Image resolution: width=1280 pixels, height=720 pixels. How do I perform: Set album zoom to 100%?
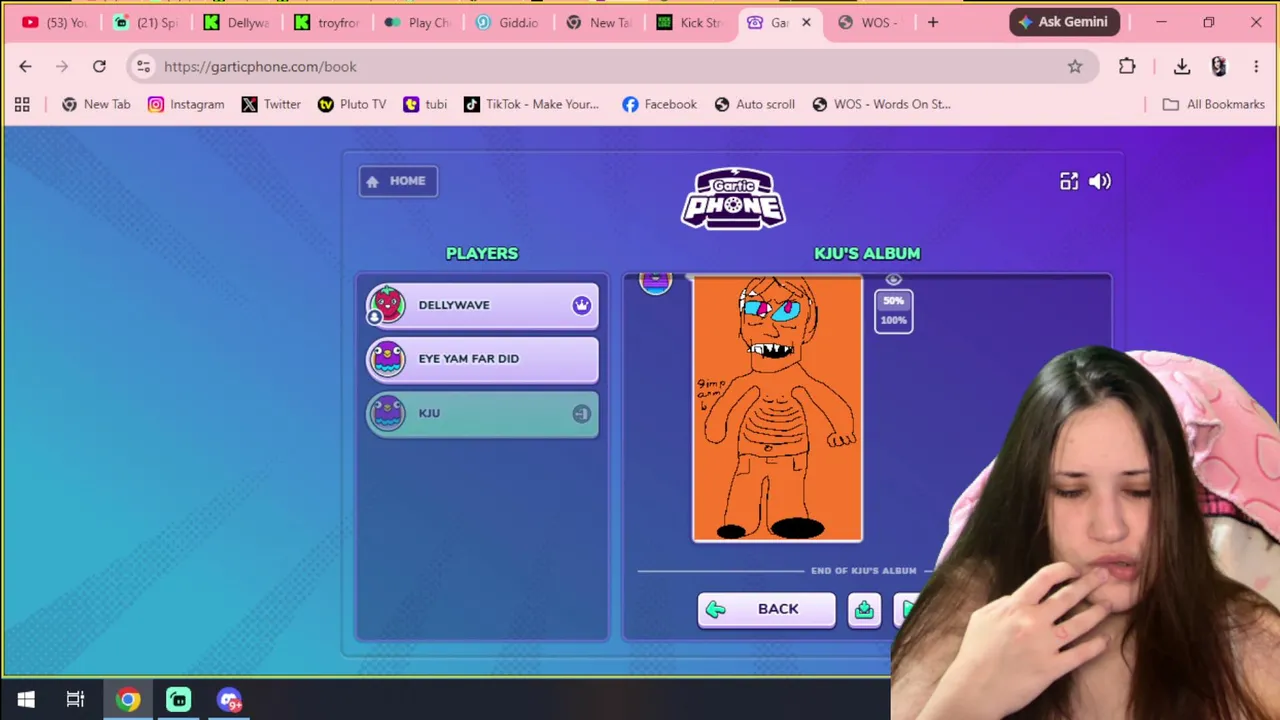[893, 320]
